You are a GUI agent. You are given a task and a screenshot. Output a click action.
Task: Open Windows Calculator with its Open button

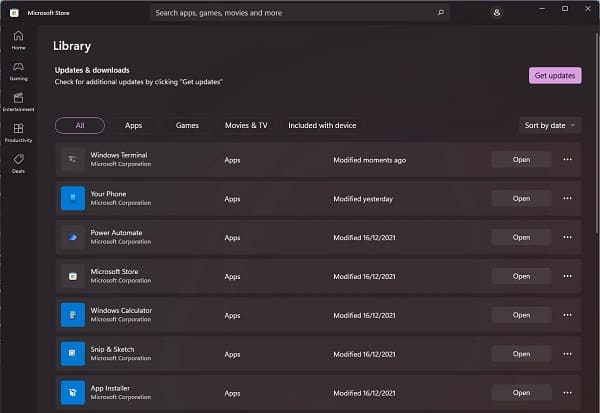(522, 315)
